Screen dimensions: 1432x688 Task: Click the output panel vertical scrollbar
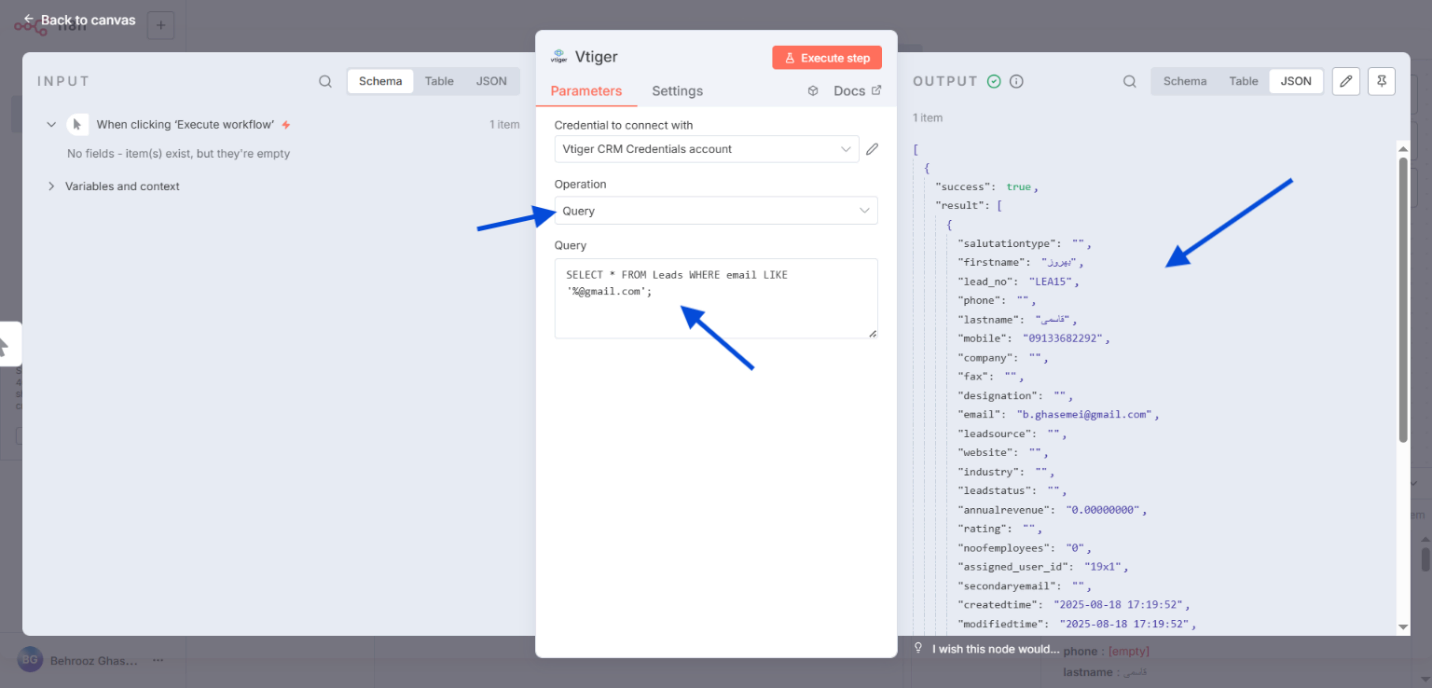click(x=1402, y=300)
